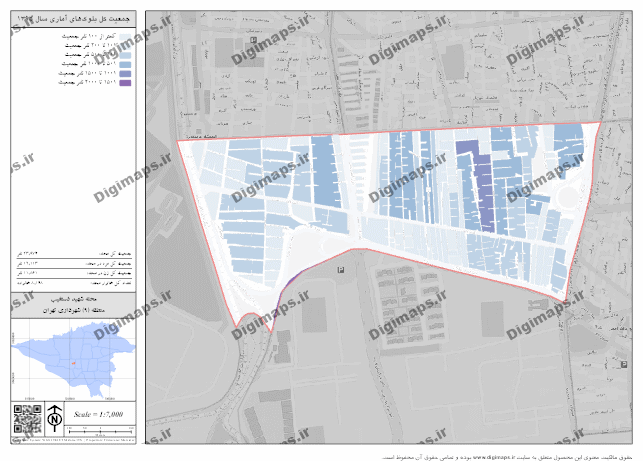Click the purple swatch for 1501 to 2000 population

[125, 83]
